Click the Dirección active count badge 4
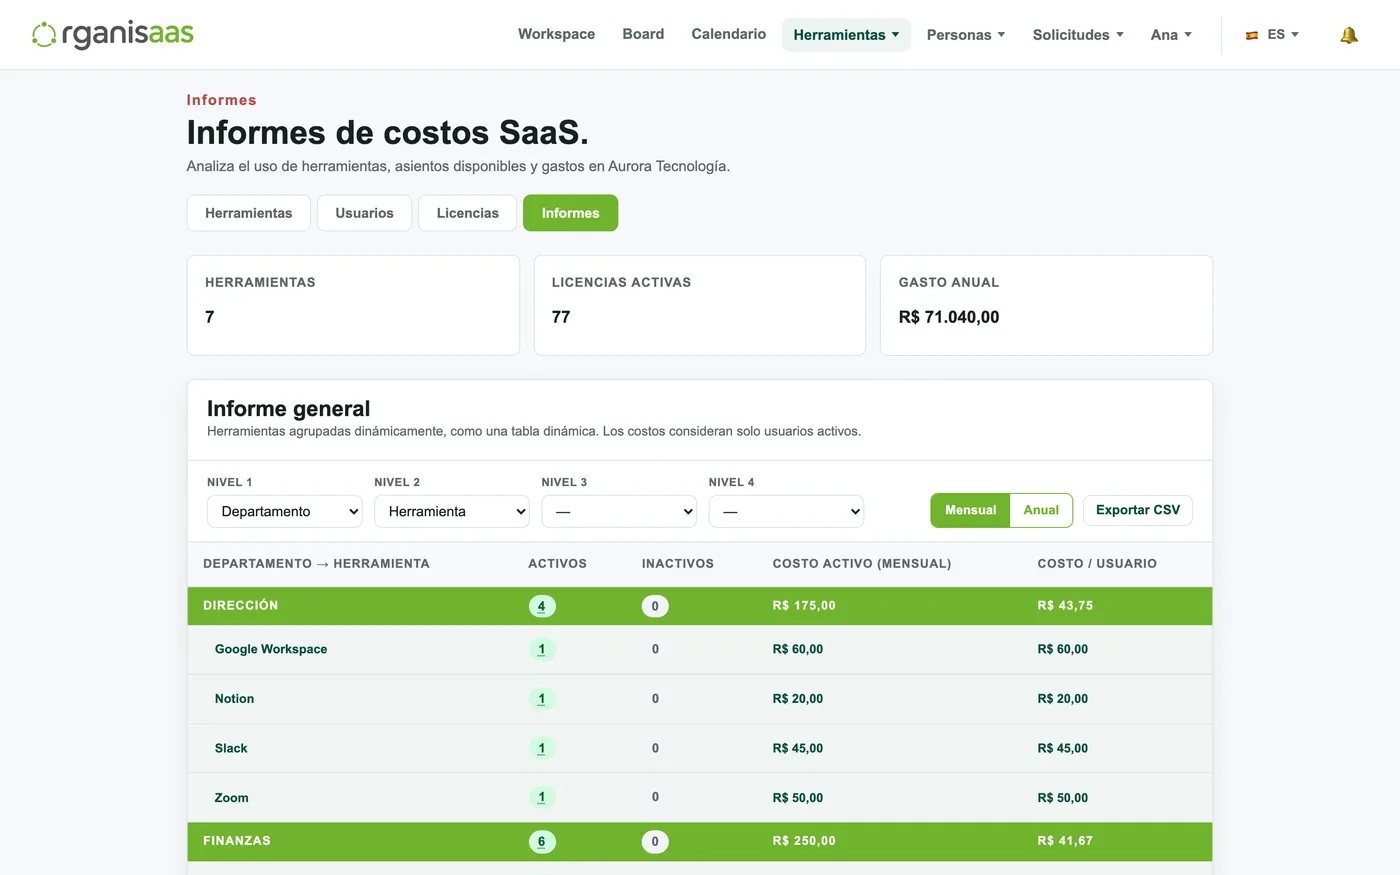The width and height of the screenshot is (1400, 875). pos(542,606)
